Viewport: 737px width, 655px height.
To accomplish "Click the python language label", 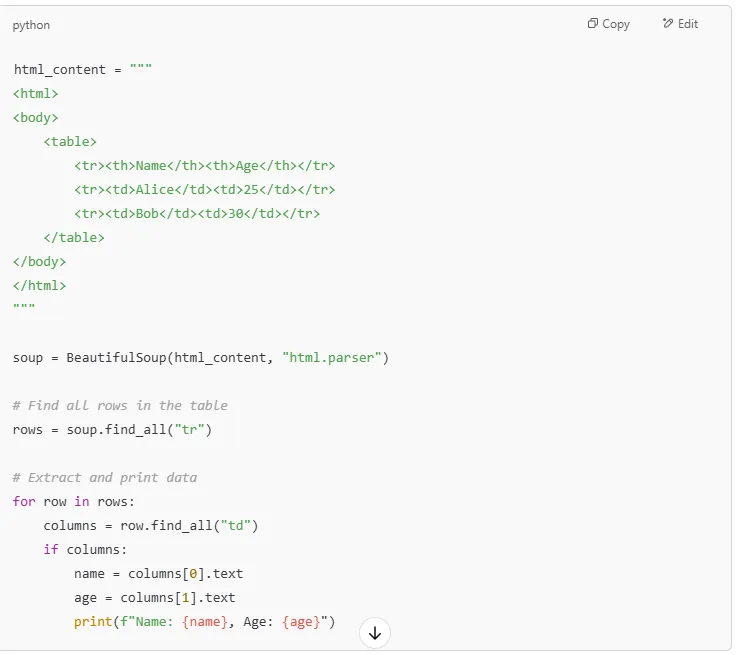I will [31, 25].
